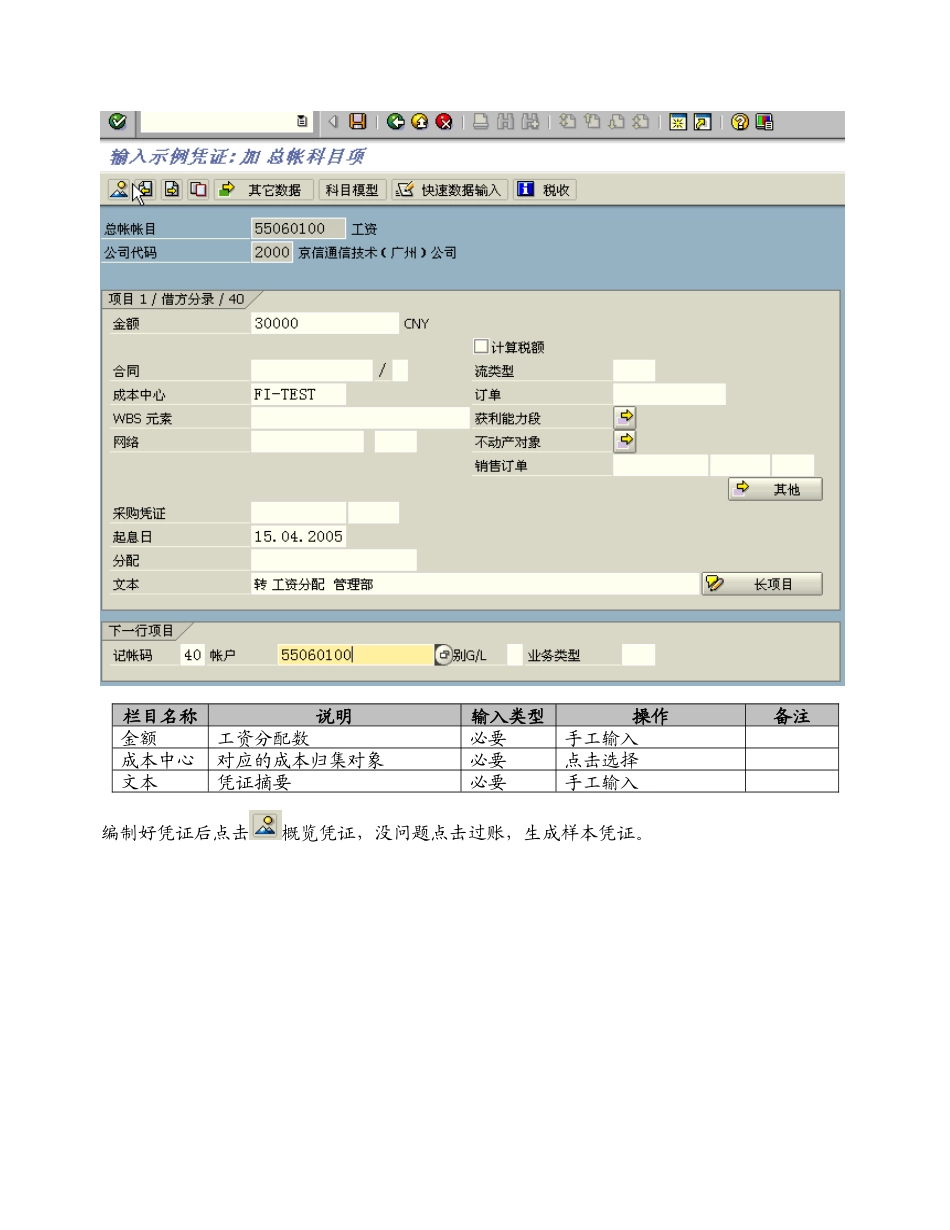Image resolution: width=950 pixels, height=1230 pixels.
Task: Click the 公司代码 field showing 2000
Action: click(272, 253)
